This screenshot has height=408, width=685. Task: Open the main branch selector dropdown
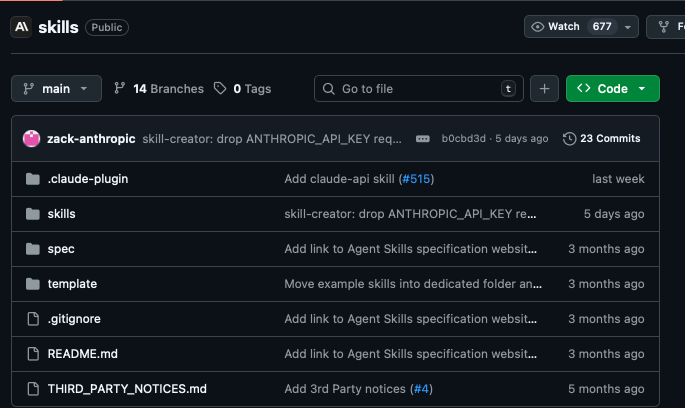click(x=56, y=89)
